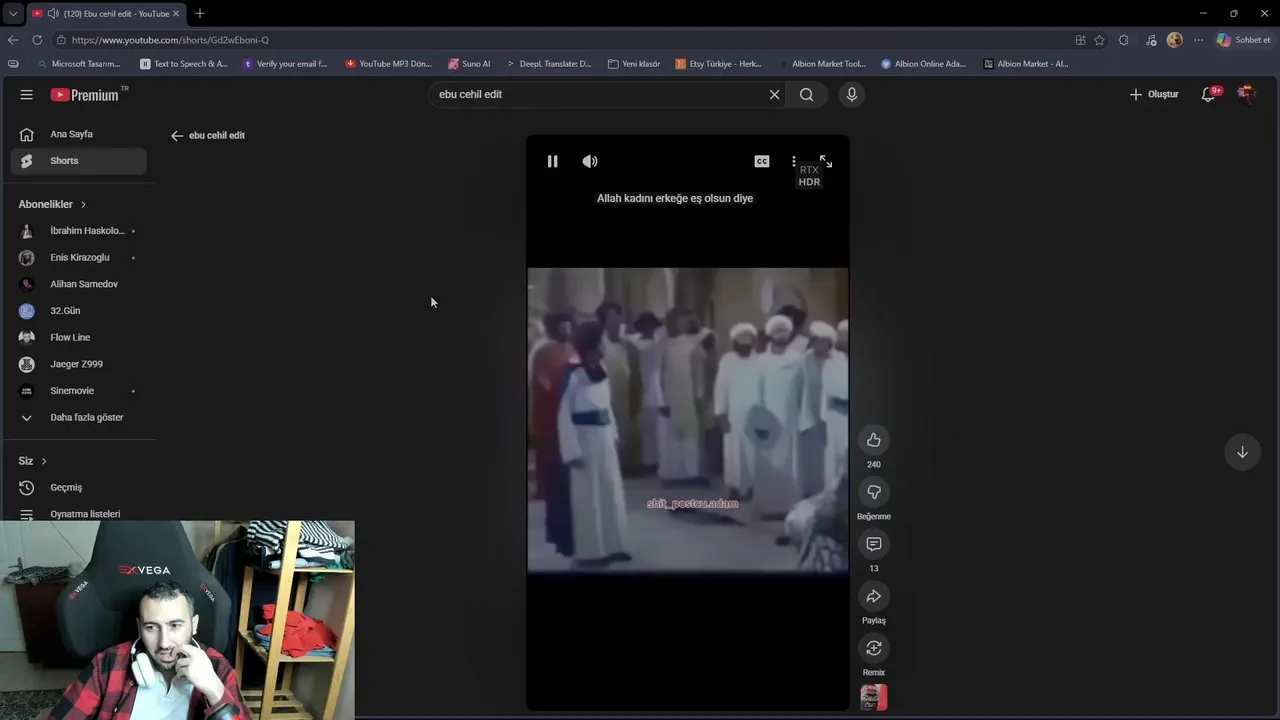Open the comments panel with 13 comments

(x=874, y=544)
